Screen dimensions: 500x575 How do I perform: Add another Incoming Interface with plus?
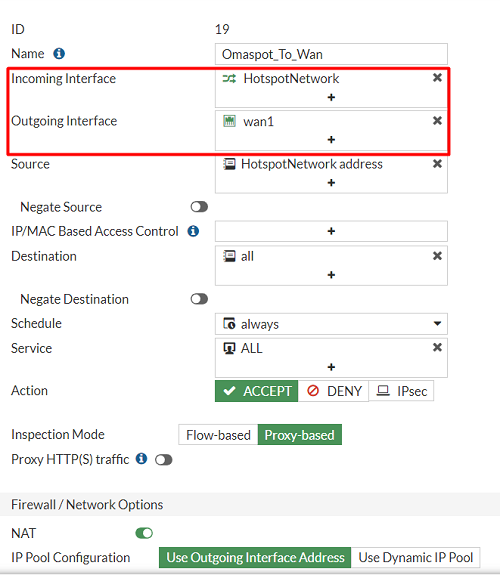click(331, 97)
